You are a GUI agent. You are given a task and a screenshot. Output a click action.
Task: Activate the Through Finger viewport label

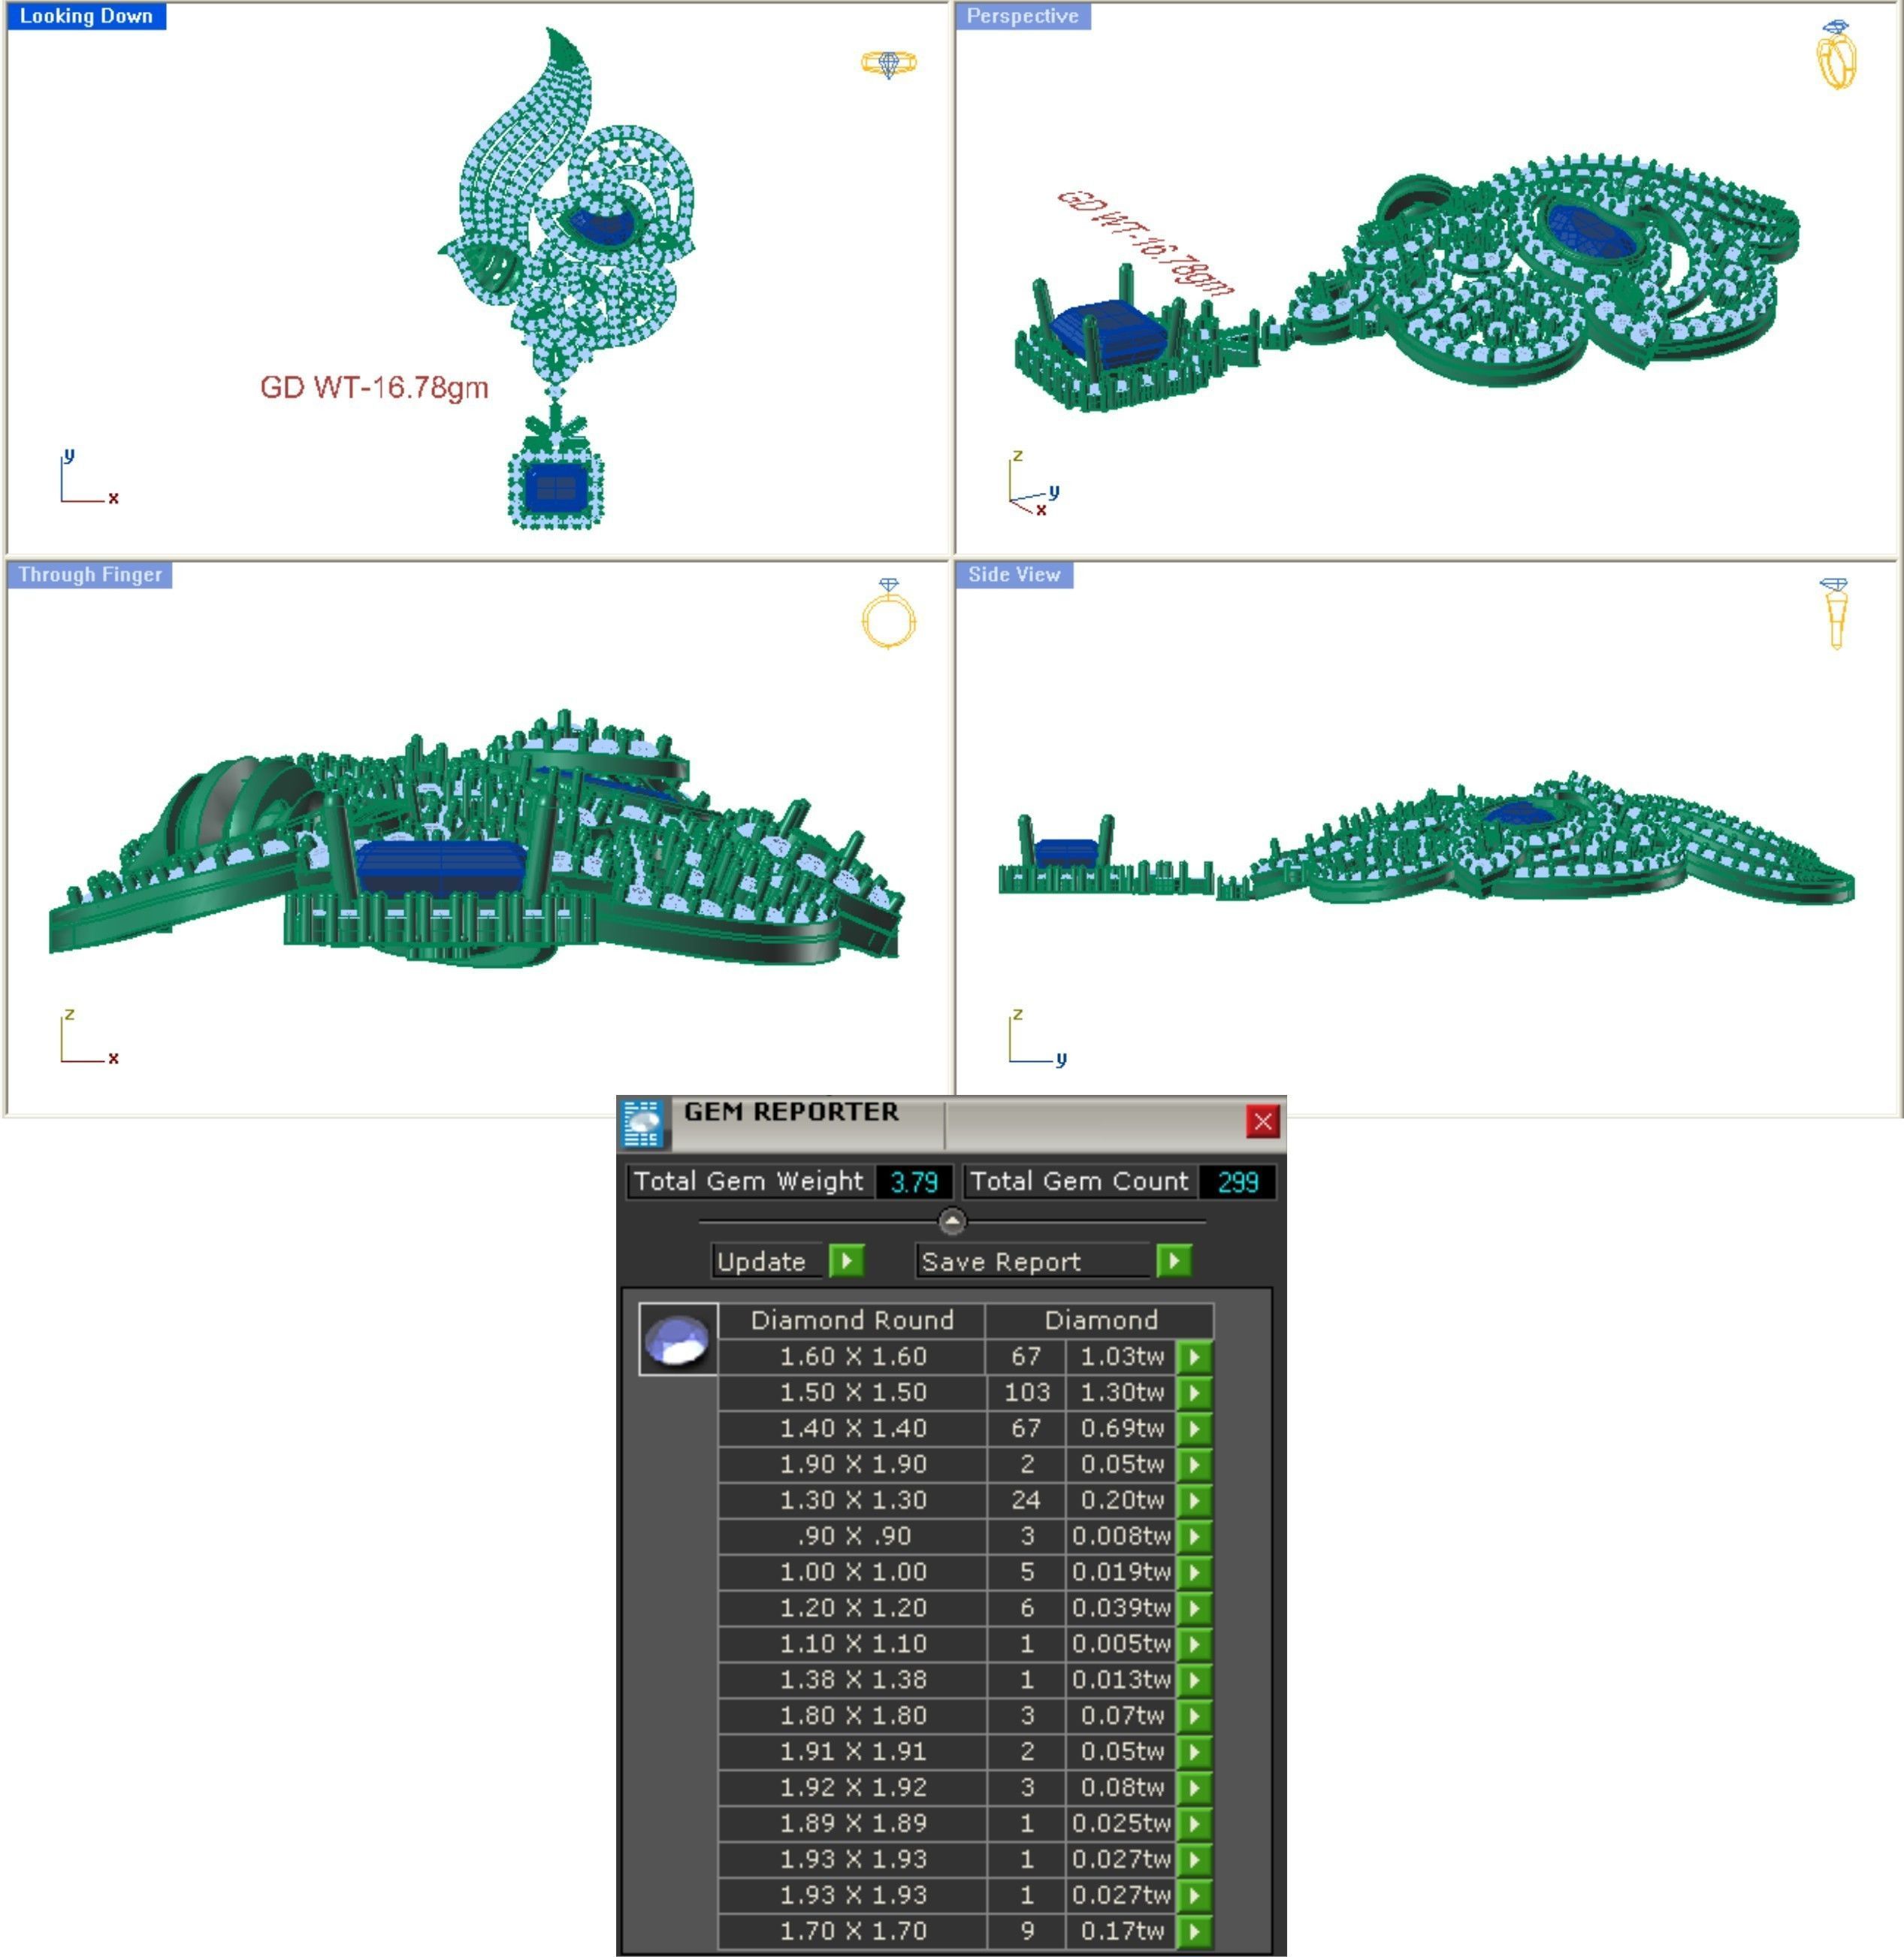[90, 575]
